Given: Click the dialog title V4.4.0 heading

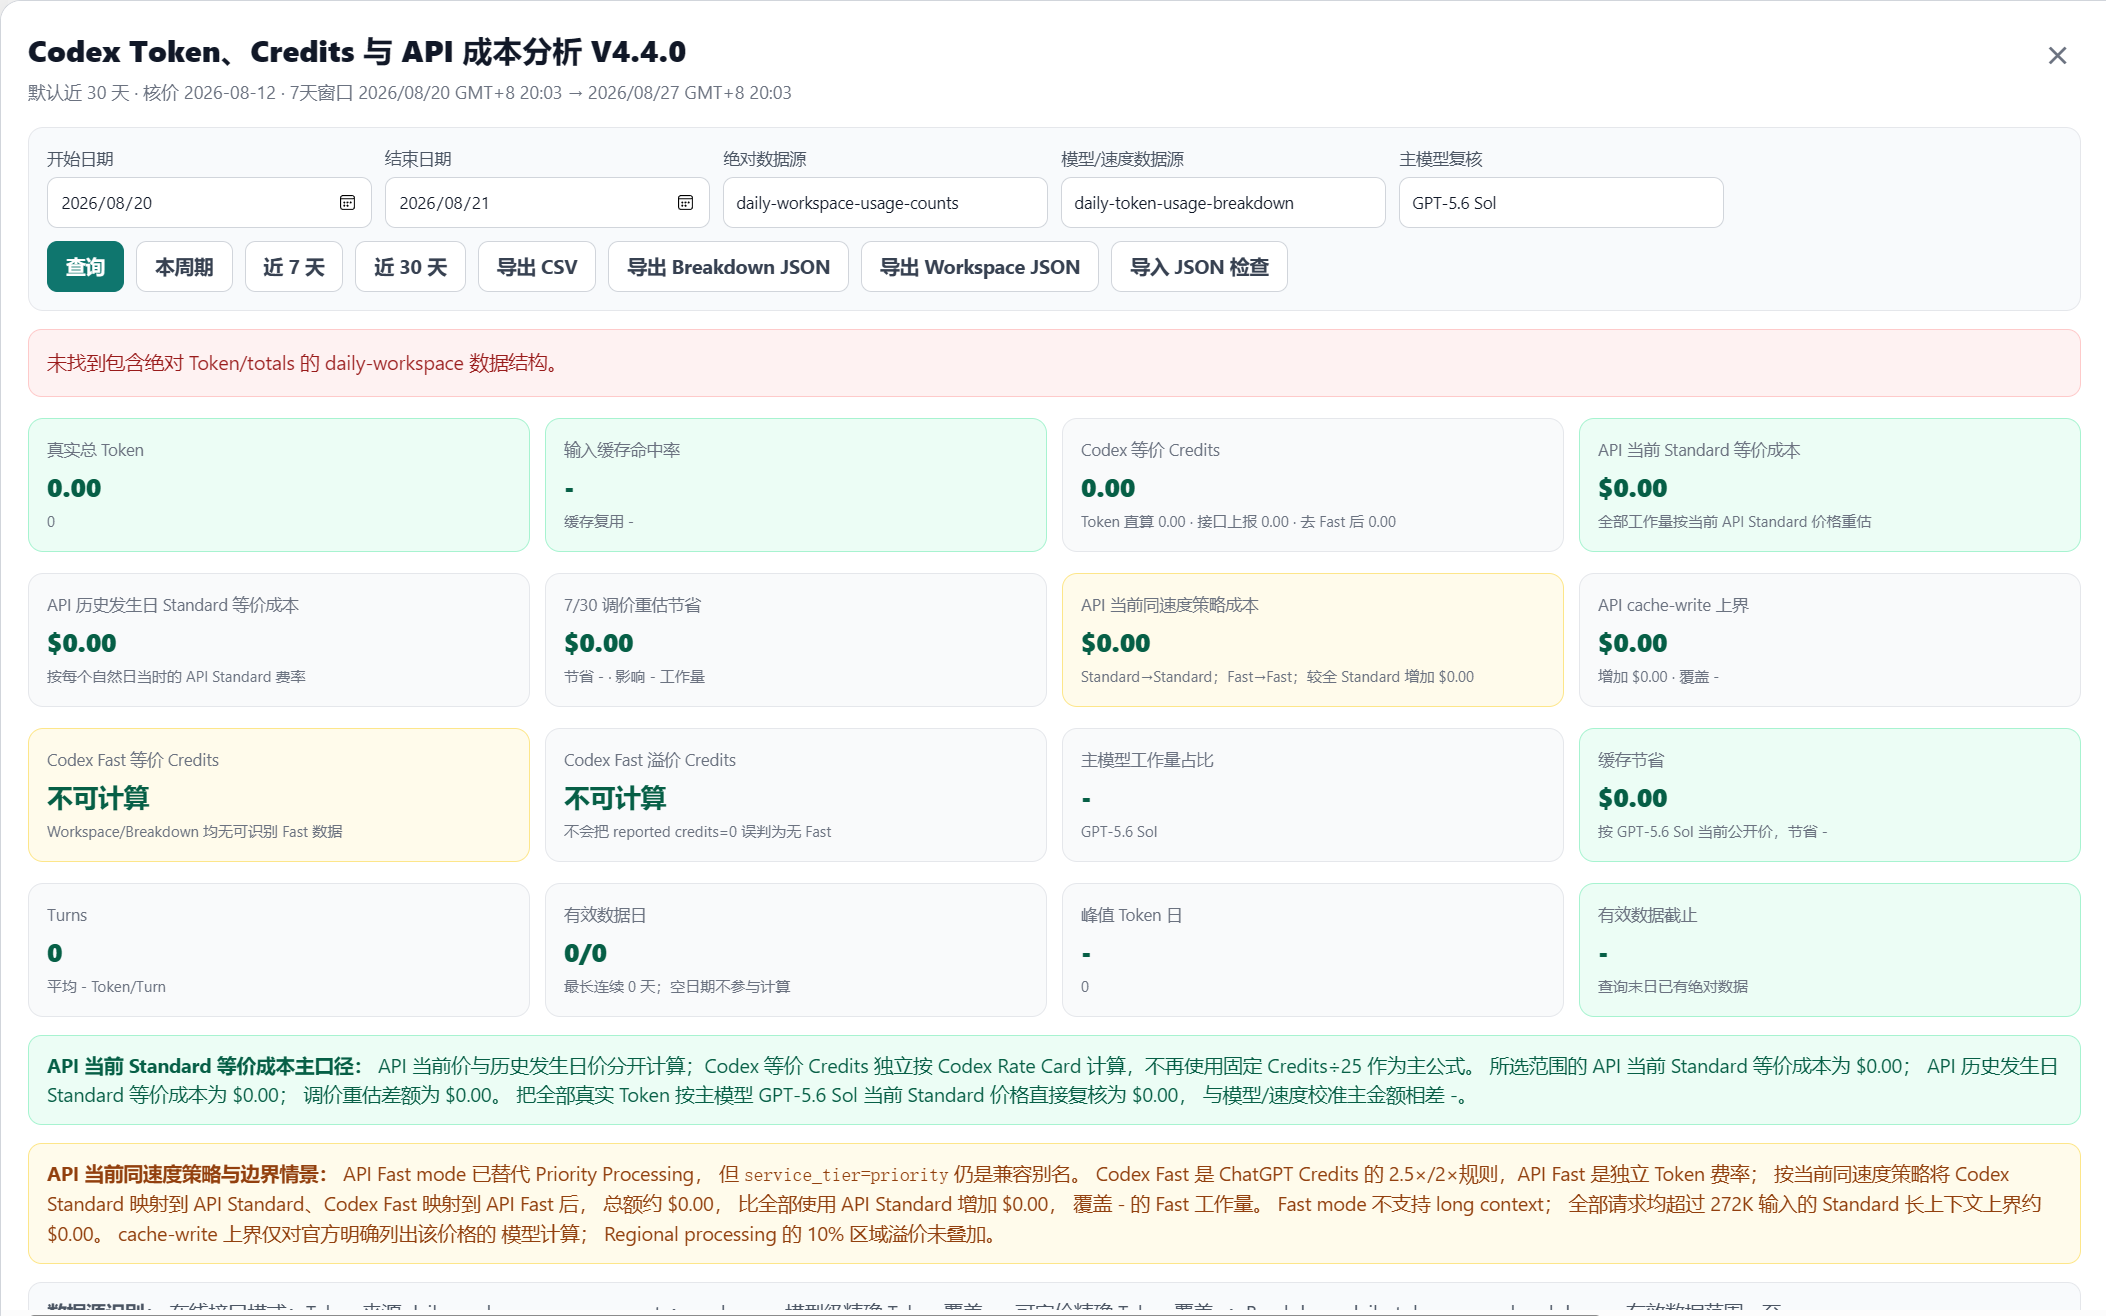Looking at the screenshot, I should 357,51.
